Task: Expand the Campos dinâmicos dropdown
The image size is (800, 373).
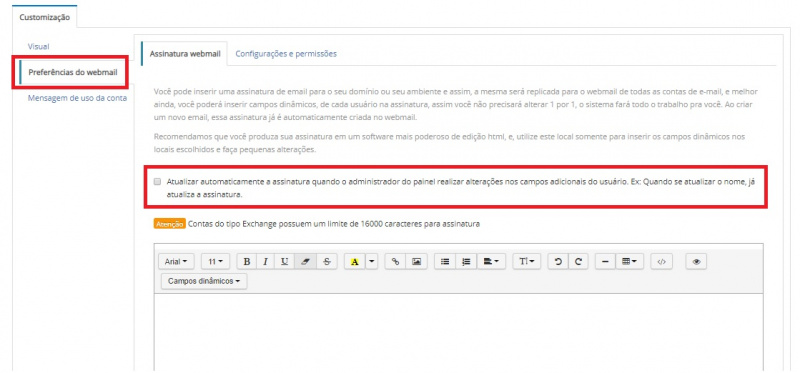Action: [204, 281]
